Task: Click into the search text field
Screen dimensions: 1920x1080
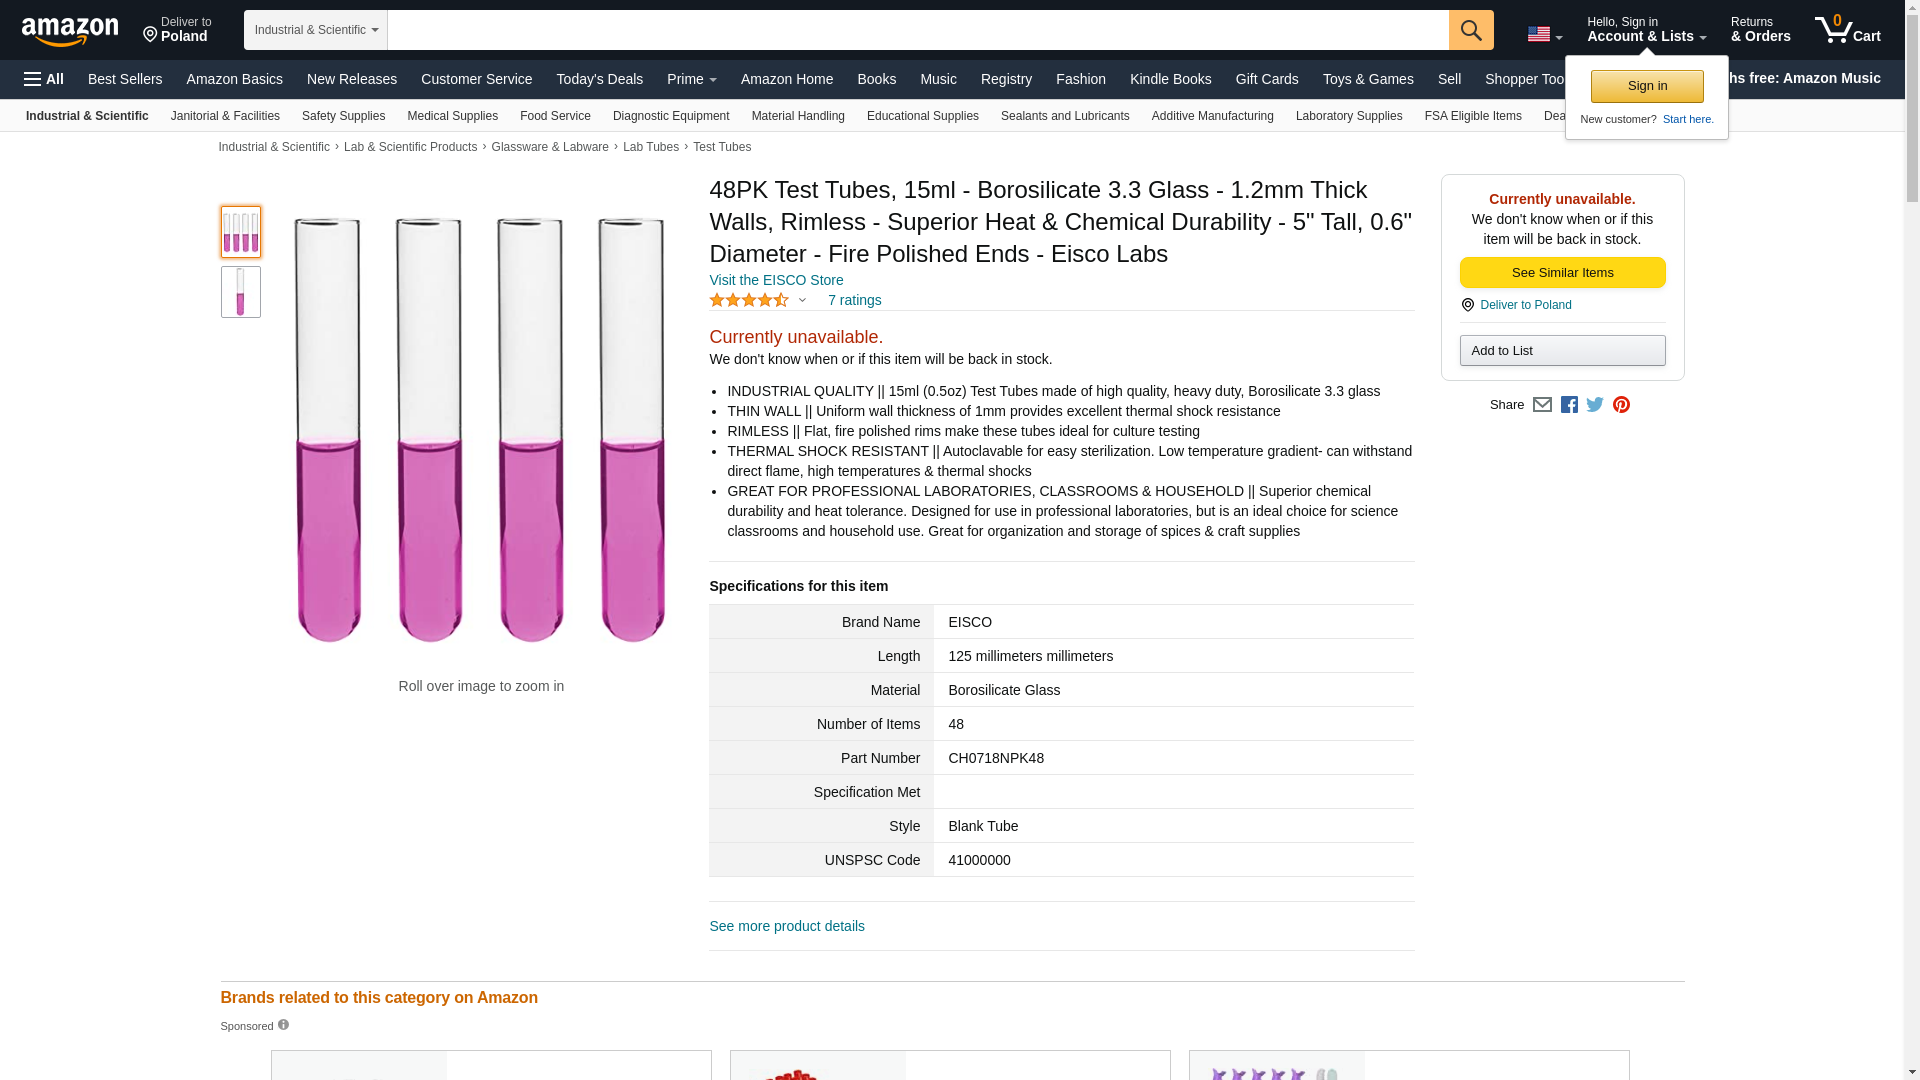Action: (917, 30)
